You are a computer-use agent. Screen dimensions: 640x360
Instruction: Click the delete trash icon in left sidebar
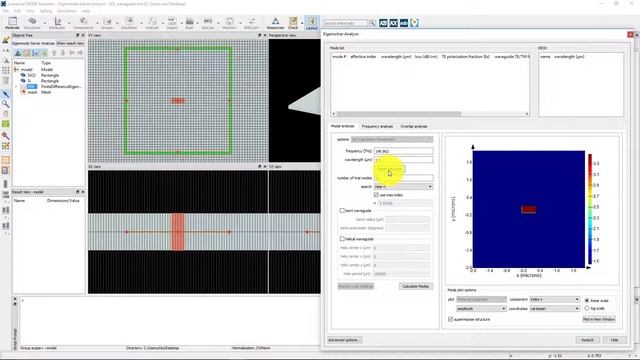point(6,80)
